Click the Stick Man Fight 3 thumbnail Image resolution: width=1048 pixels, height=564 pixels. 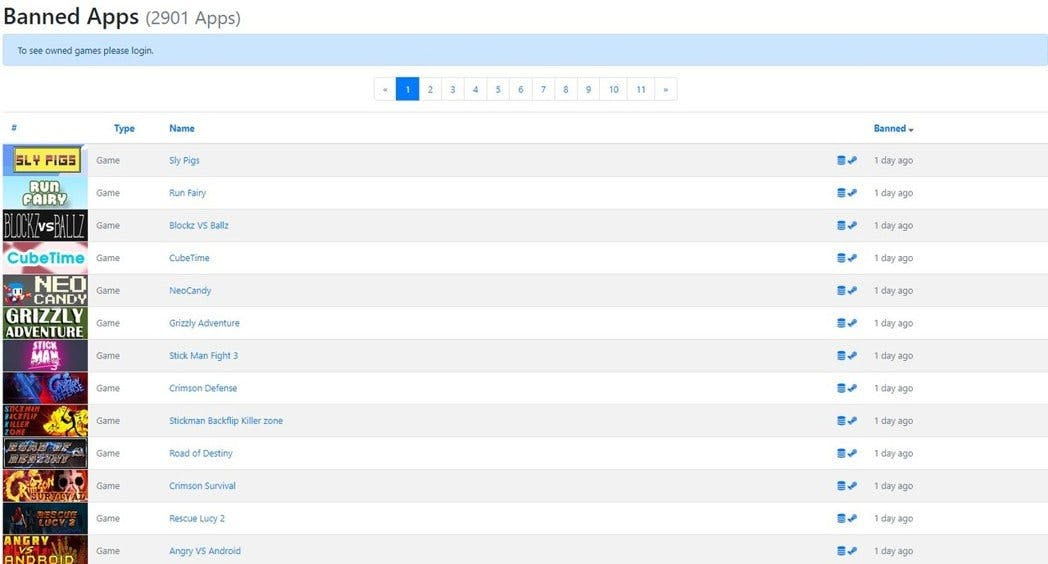45,356
